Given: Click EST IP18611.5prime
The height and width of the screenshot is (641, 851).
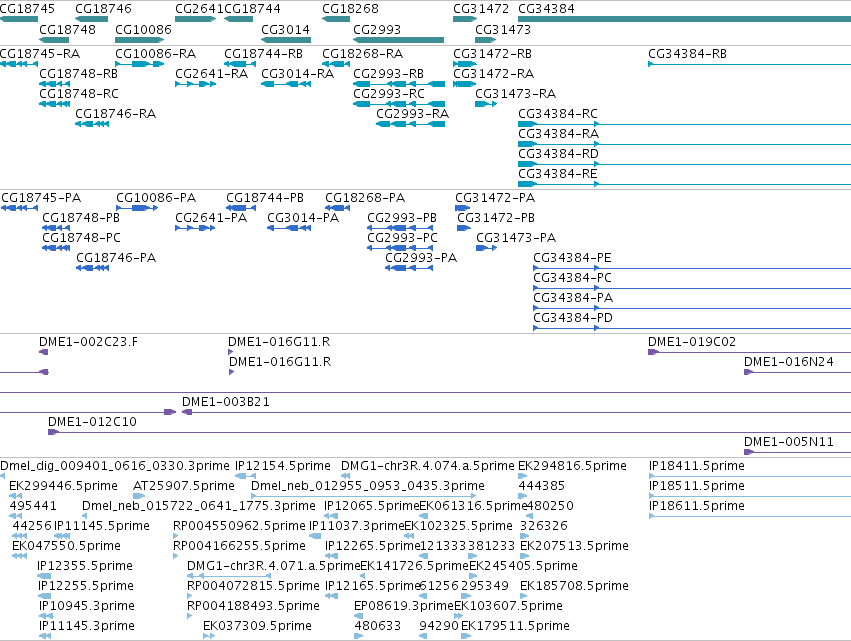Looking at the screenshot, I should 697,506.
